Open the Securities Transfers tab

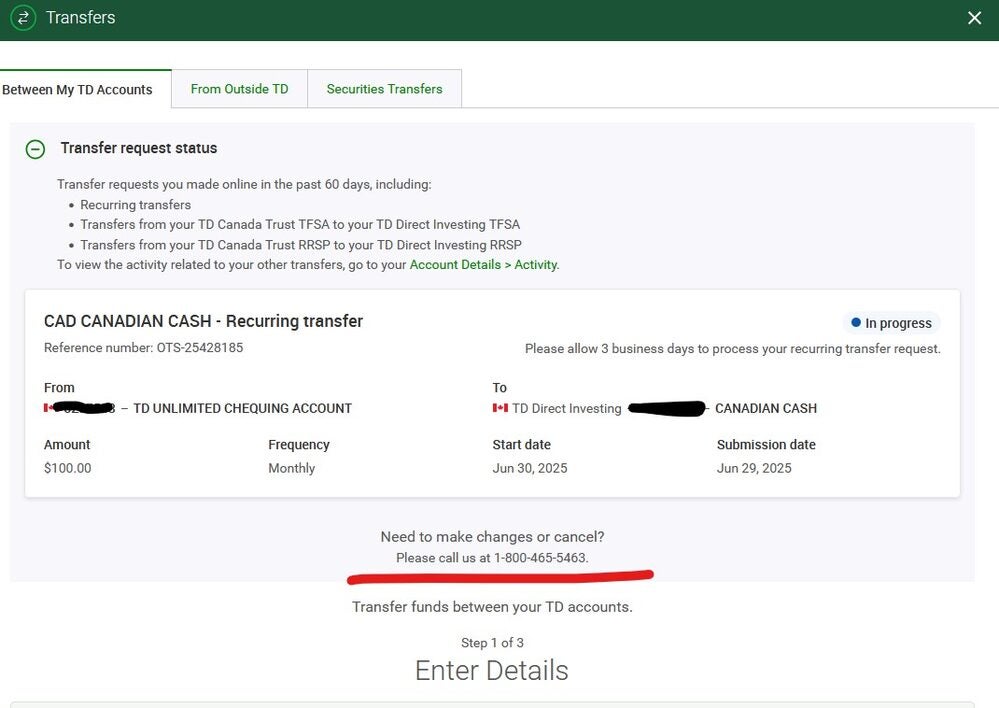(384, 88)
